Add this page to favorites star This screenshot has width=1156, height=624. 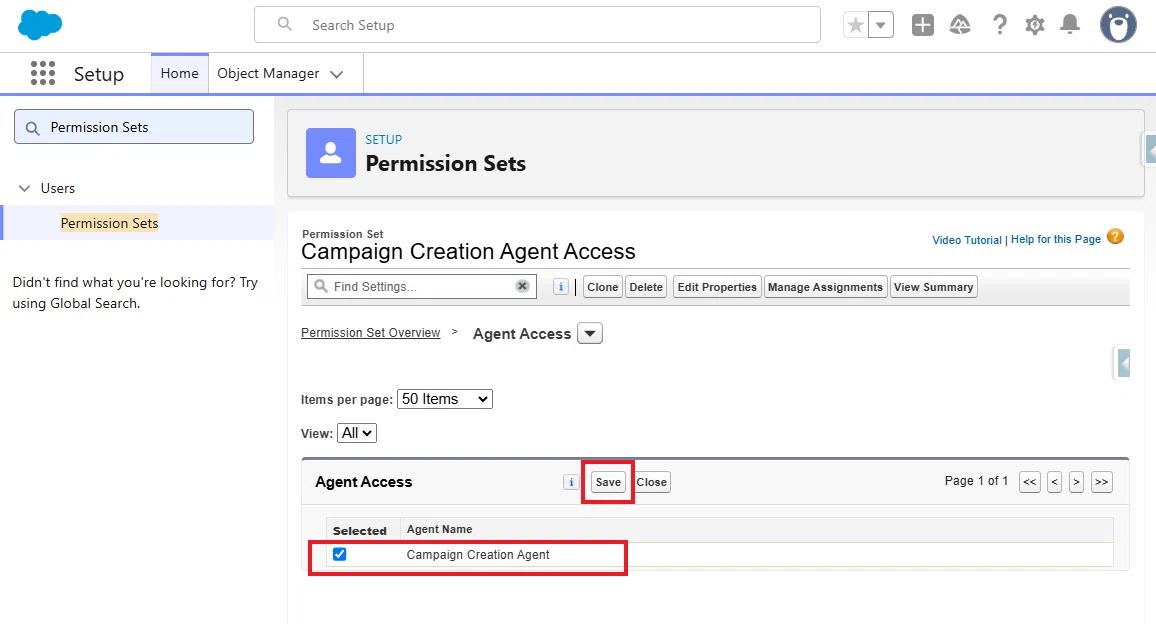coord(855,25)
